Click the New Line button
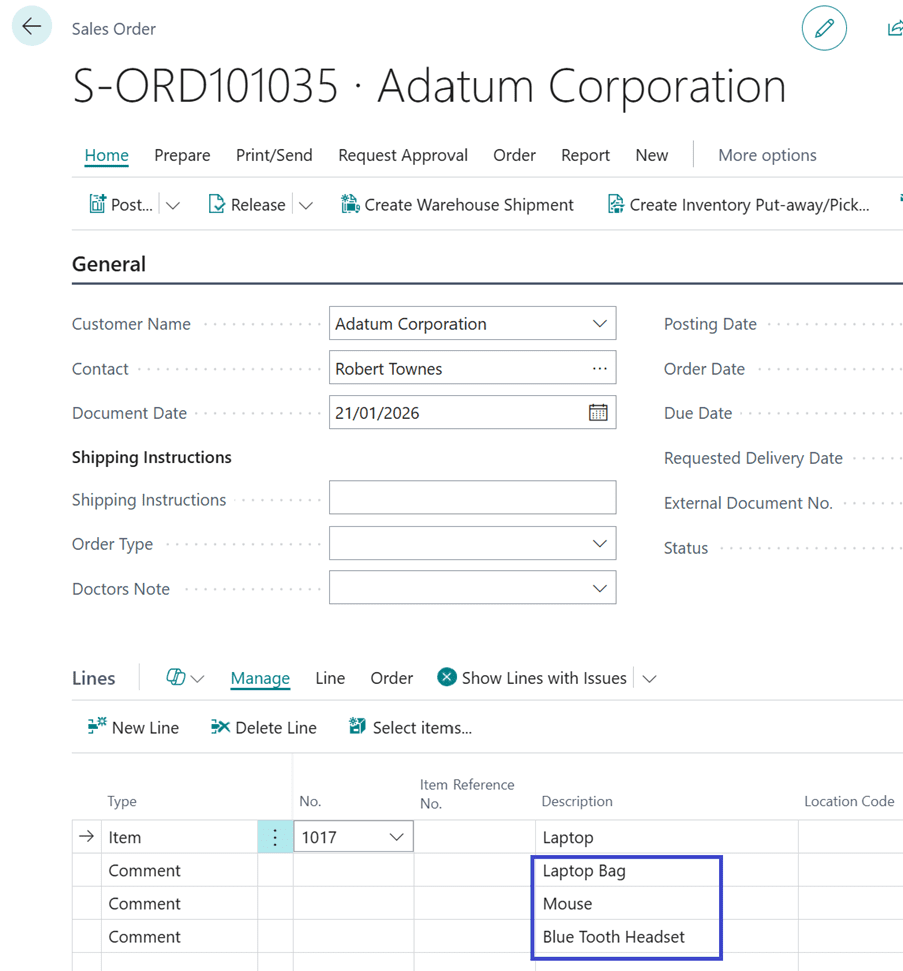The height and width of the screenshot is (971, 903). 133,728
